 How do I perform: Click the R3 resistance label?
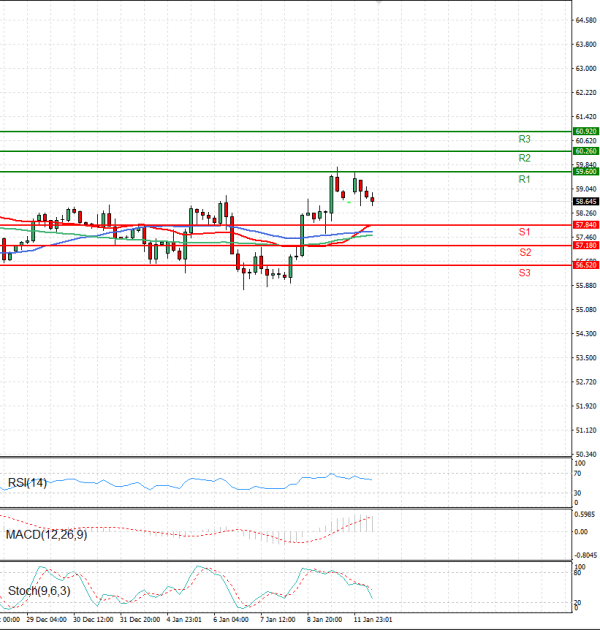(524, 139)
